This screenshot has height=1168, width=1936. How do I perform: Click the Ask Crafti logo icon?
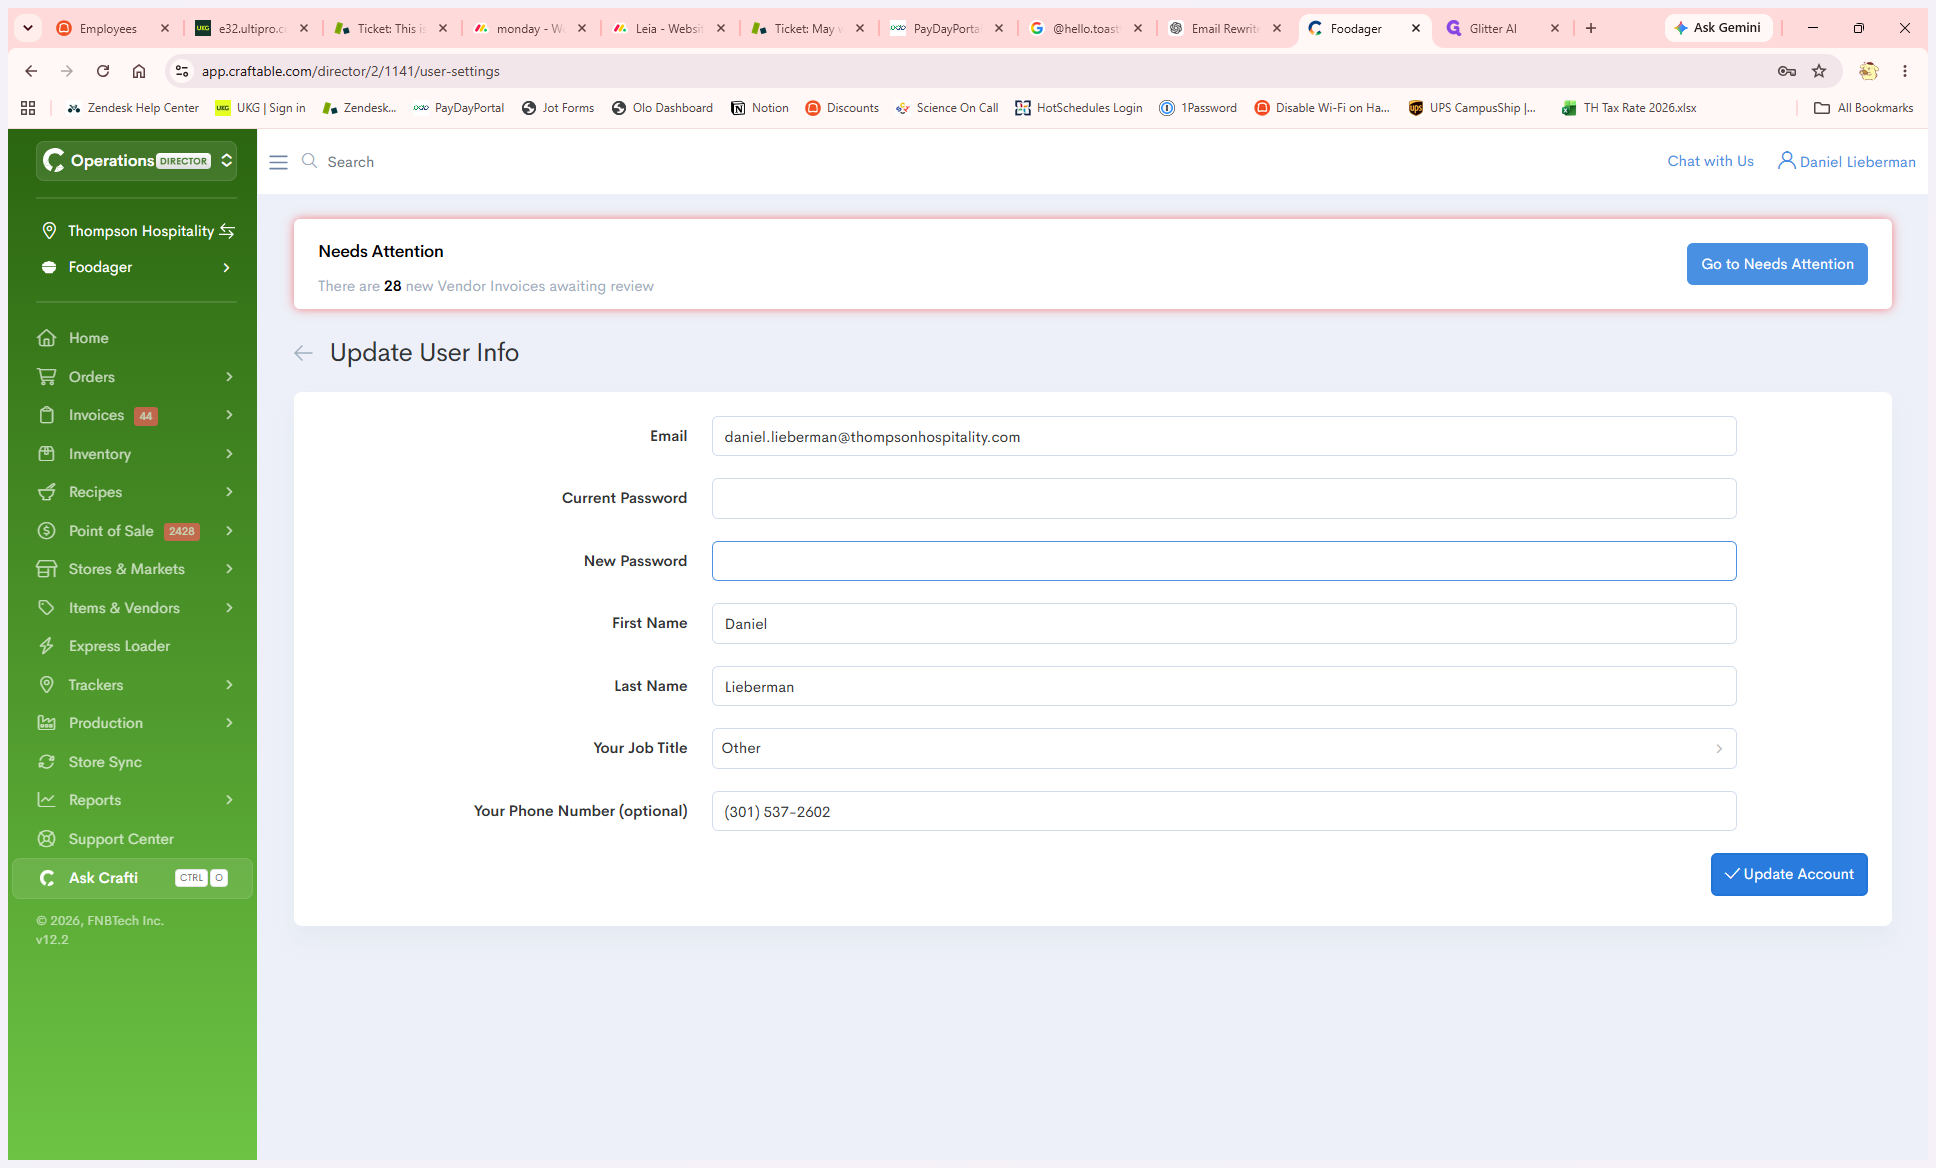[46, 878]
